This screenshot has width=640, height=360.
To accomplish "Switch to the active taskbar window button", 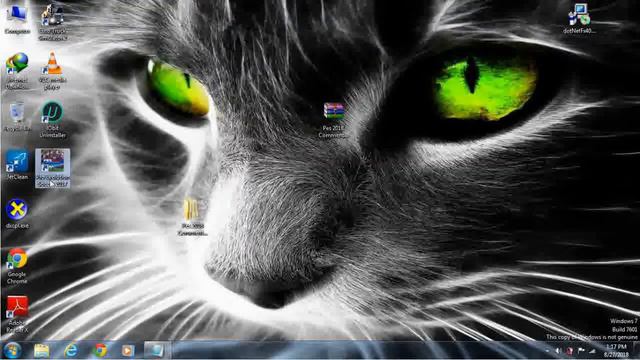I will coord(157,350).
